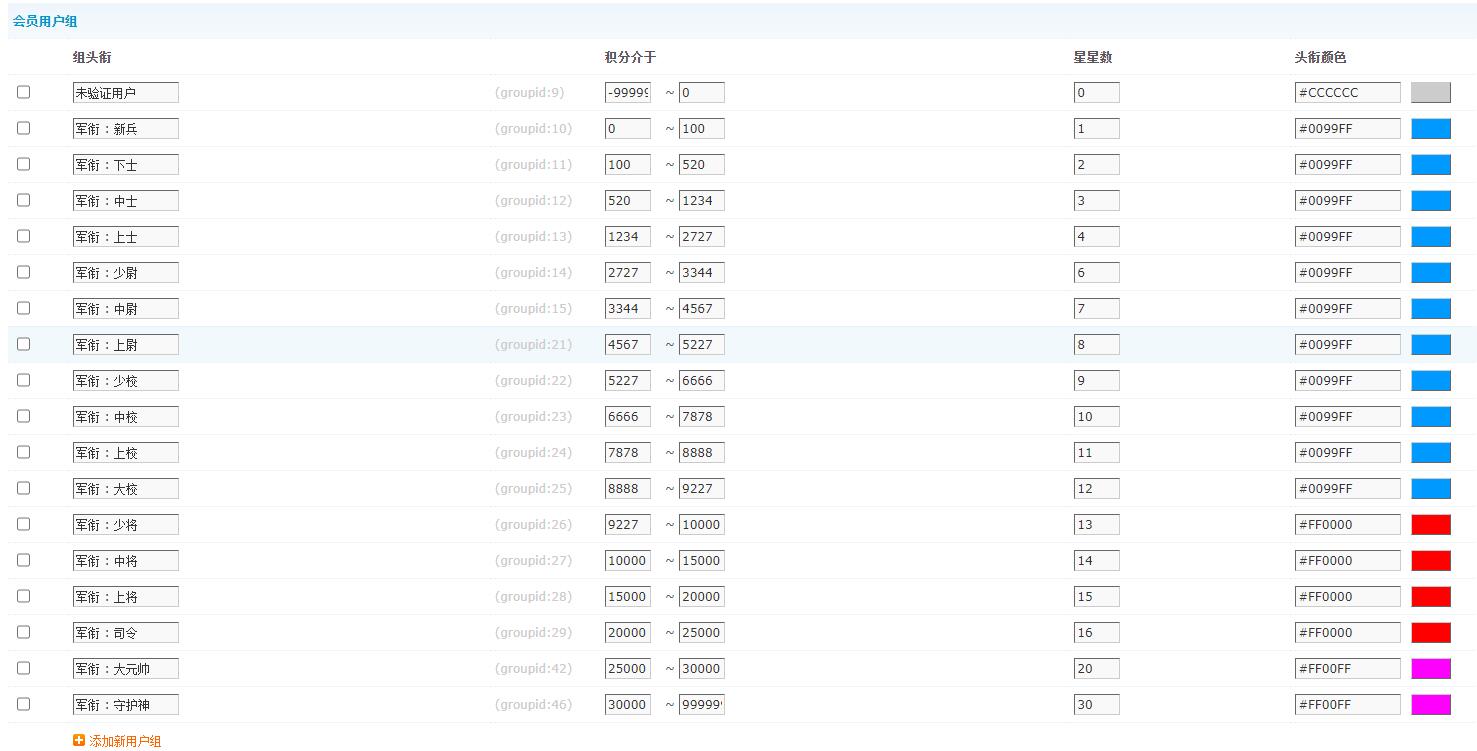1477x751 pixels.
Task: Click the 头衔颜色 column header
Action: [1320, 57]
